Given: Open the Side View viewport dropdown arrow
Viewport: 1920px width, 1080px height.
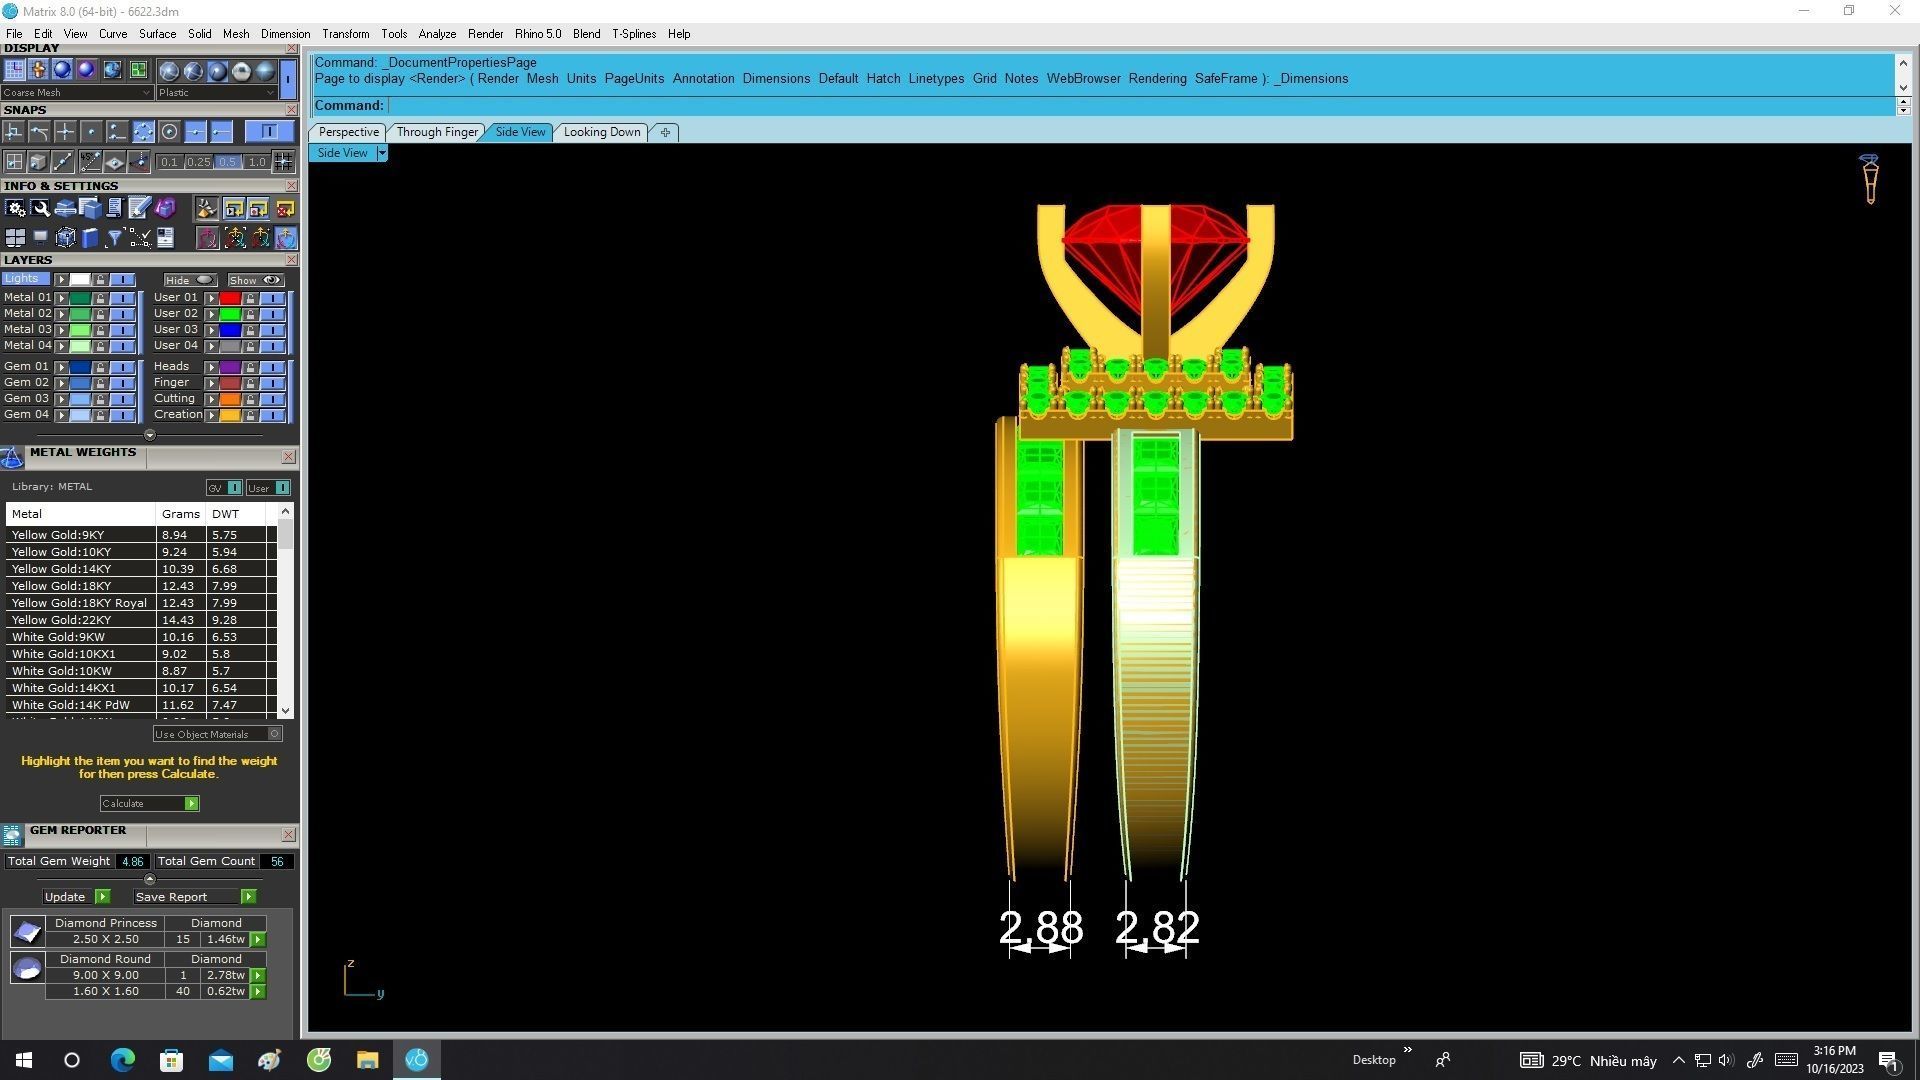Looking at the screenshot, I should tap(382, 153).
